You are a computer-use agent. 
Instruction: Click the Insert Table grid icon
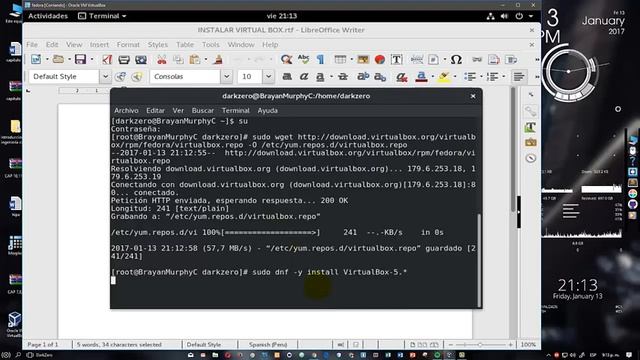click(x=340, y=60)
